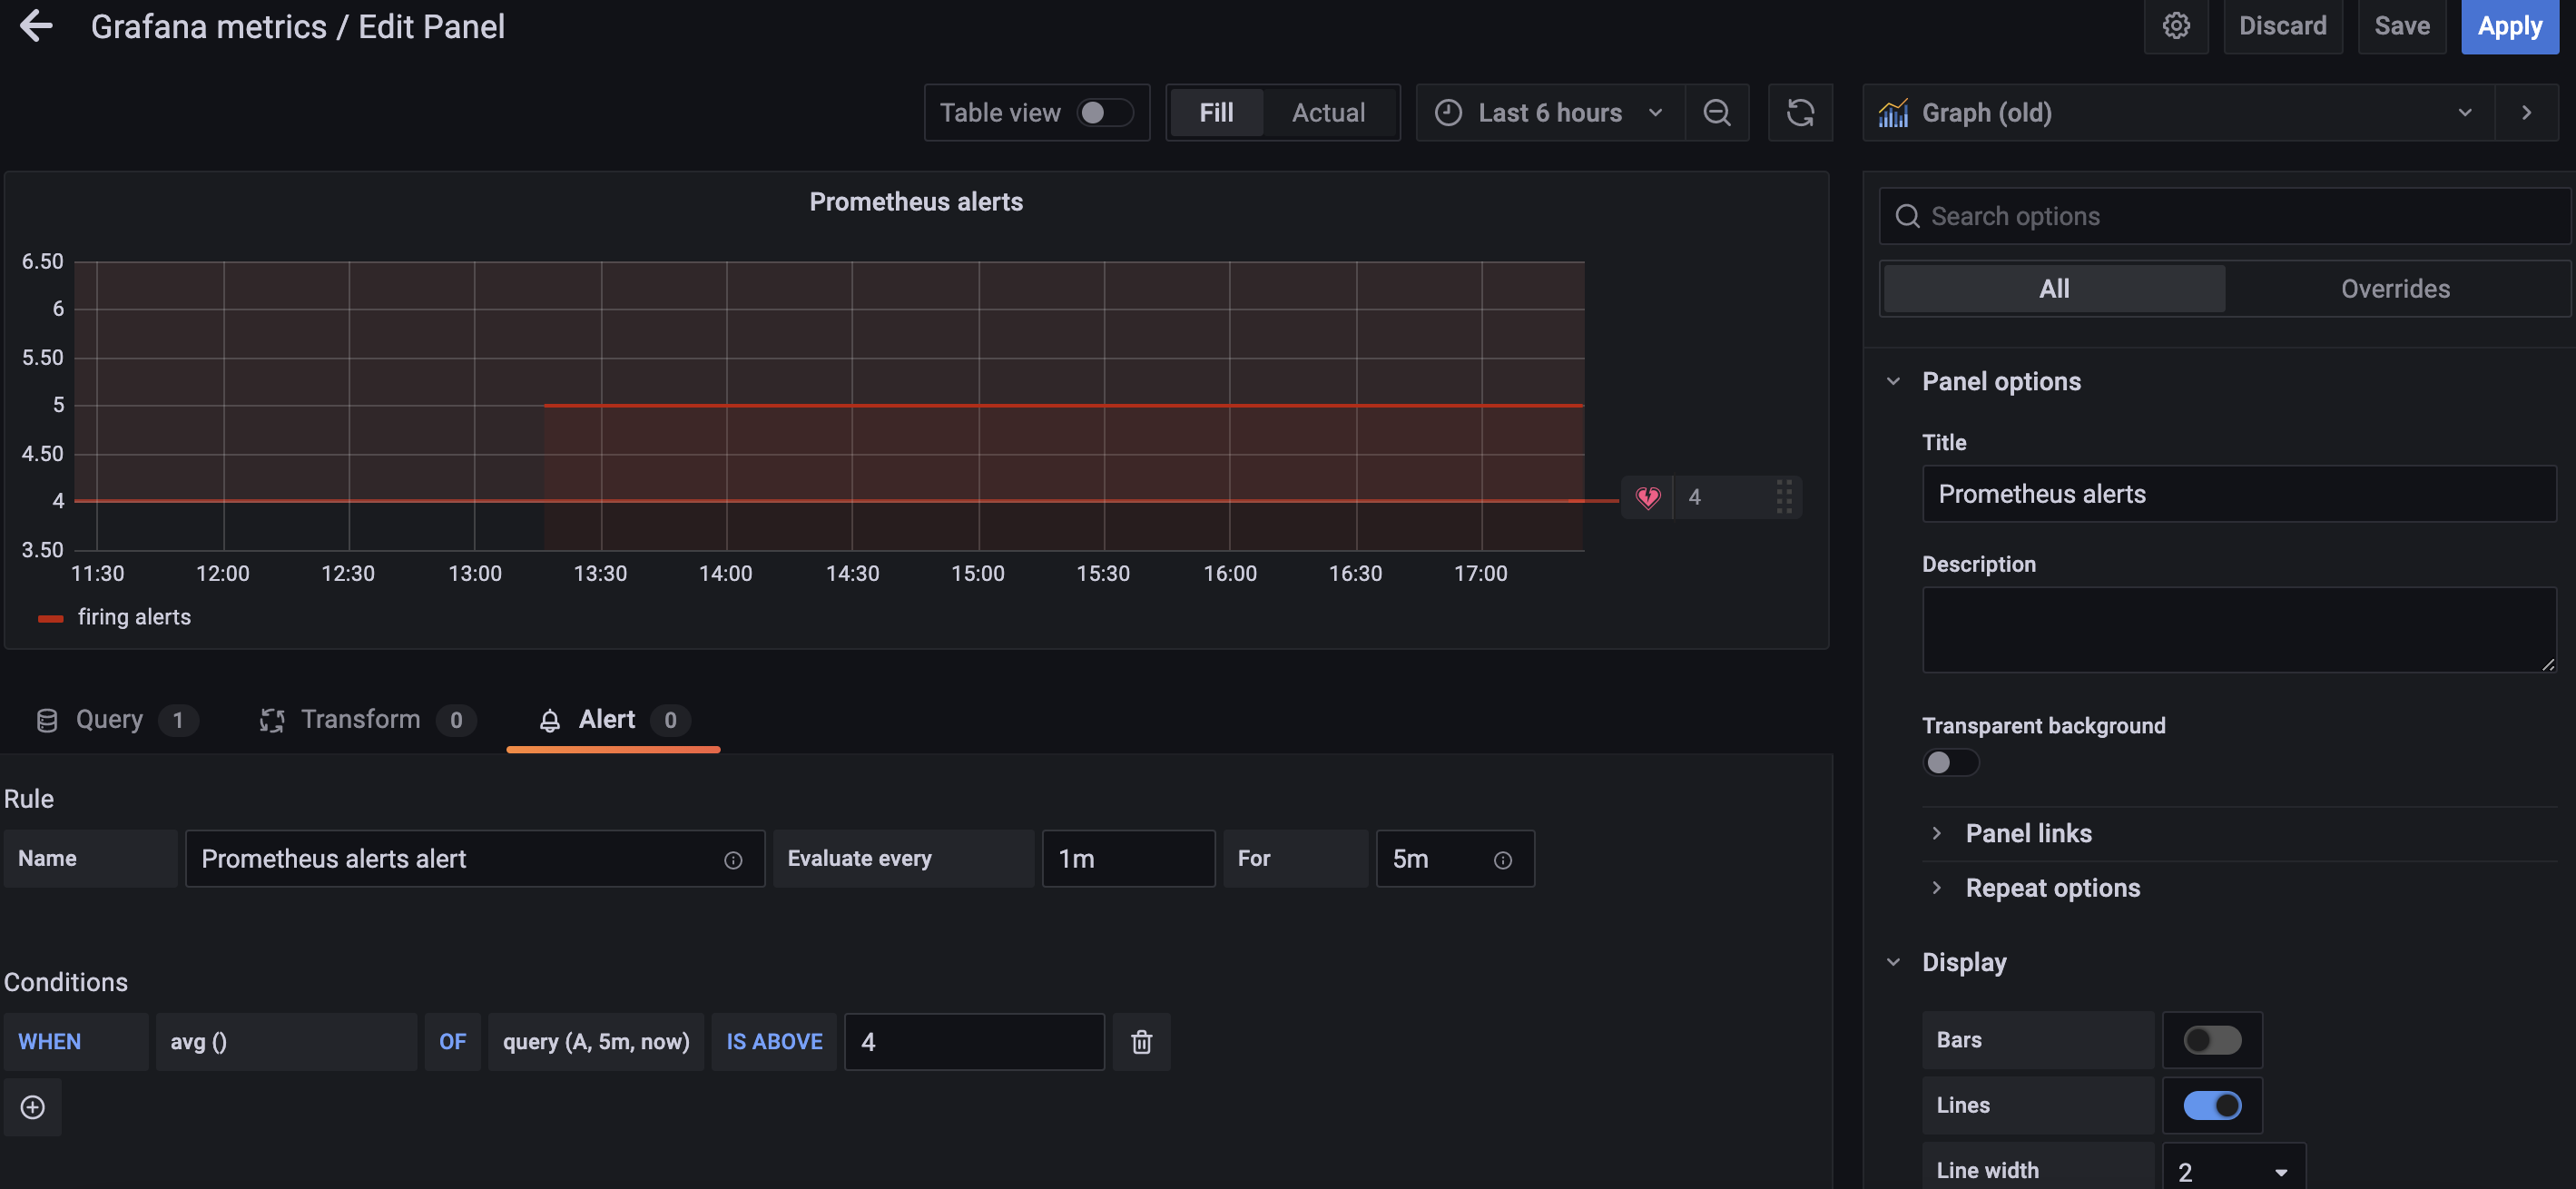Click the Discard button
2576x1189 pixels.
[2281, 26]
